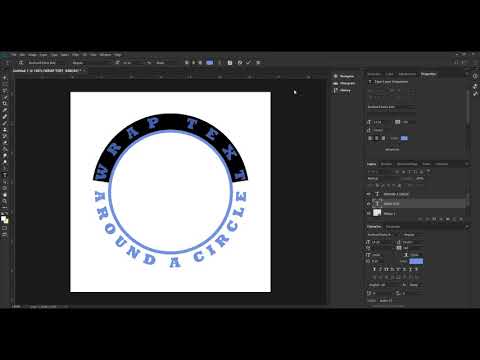Switch to the Paragraph tab
Screen dimensions: 480x360
point(393,227)
